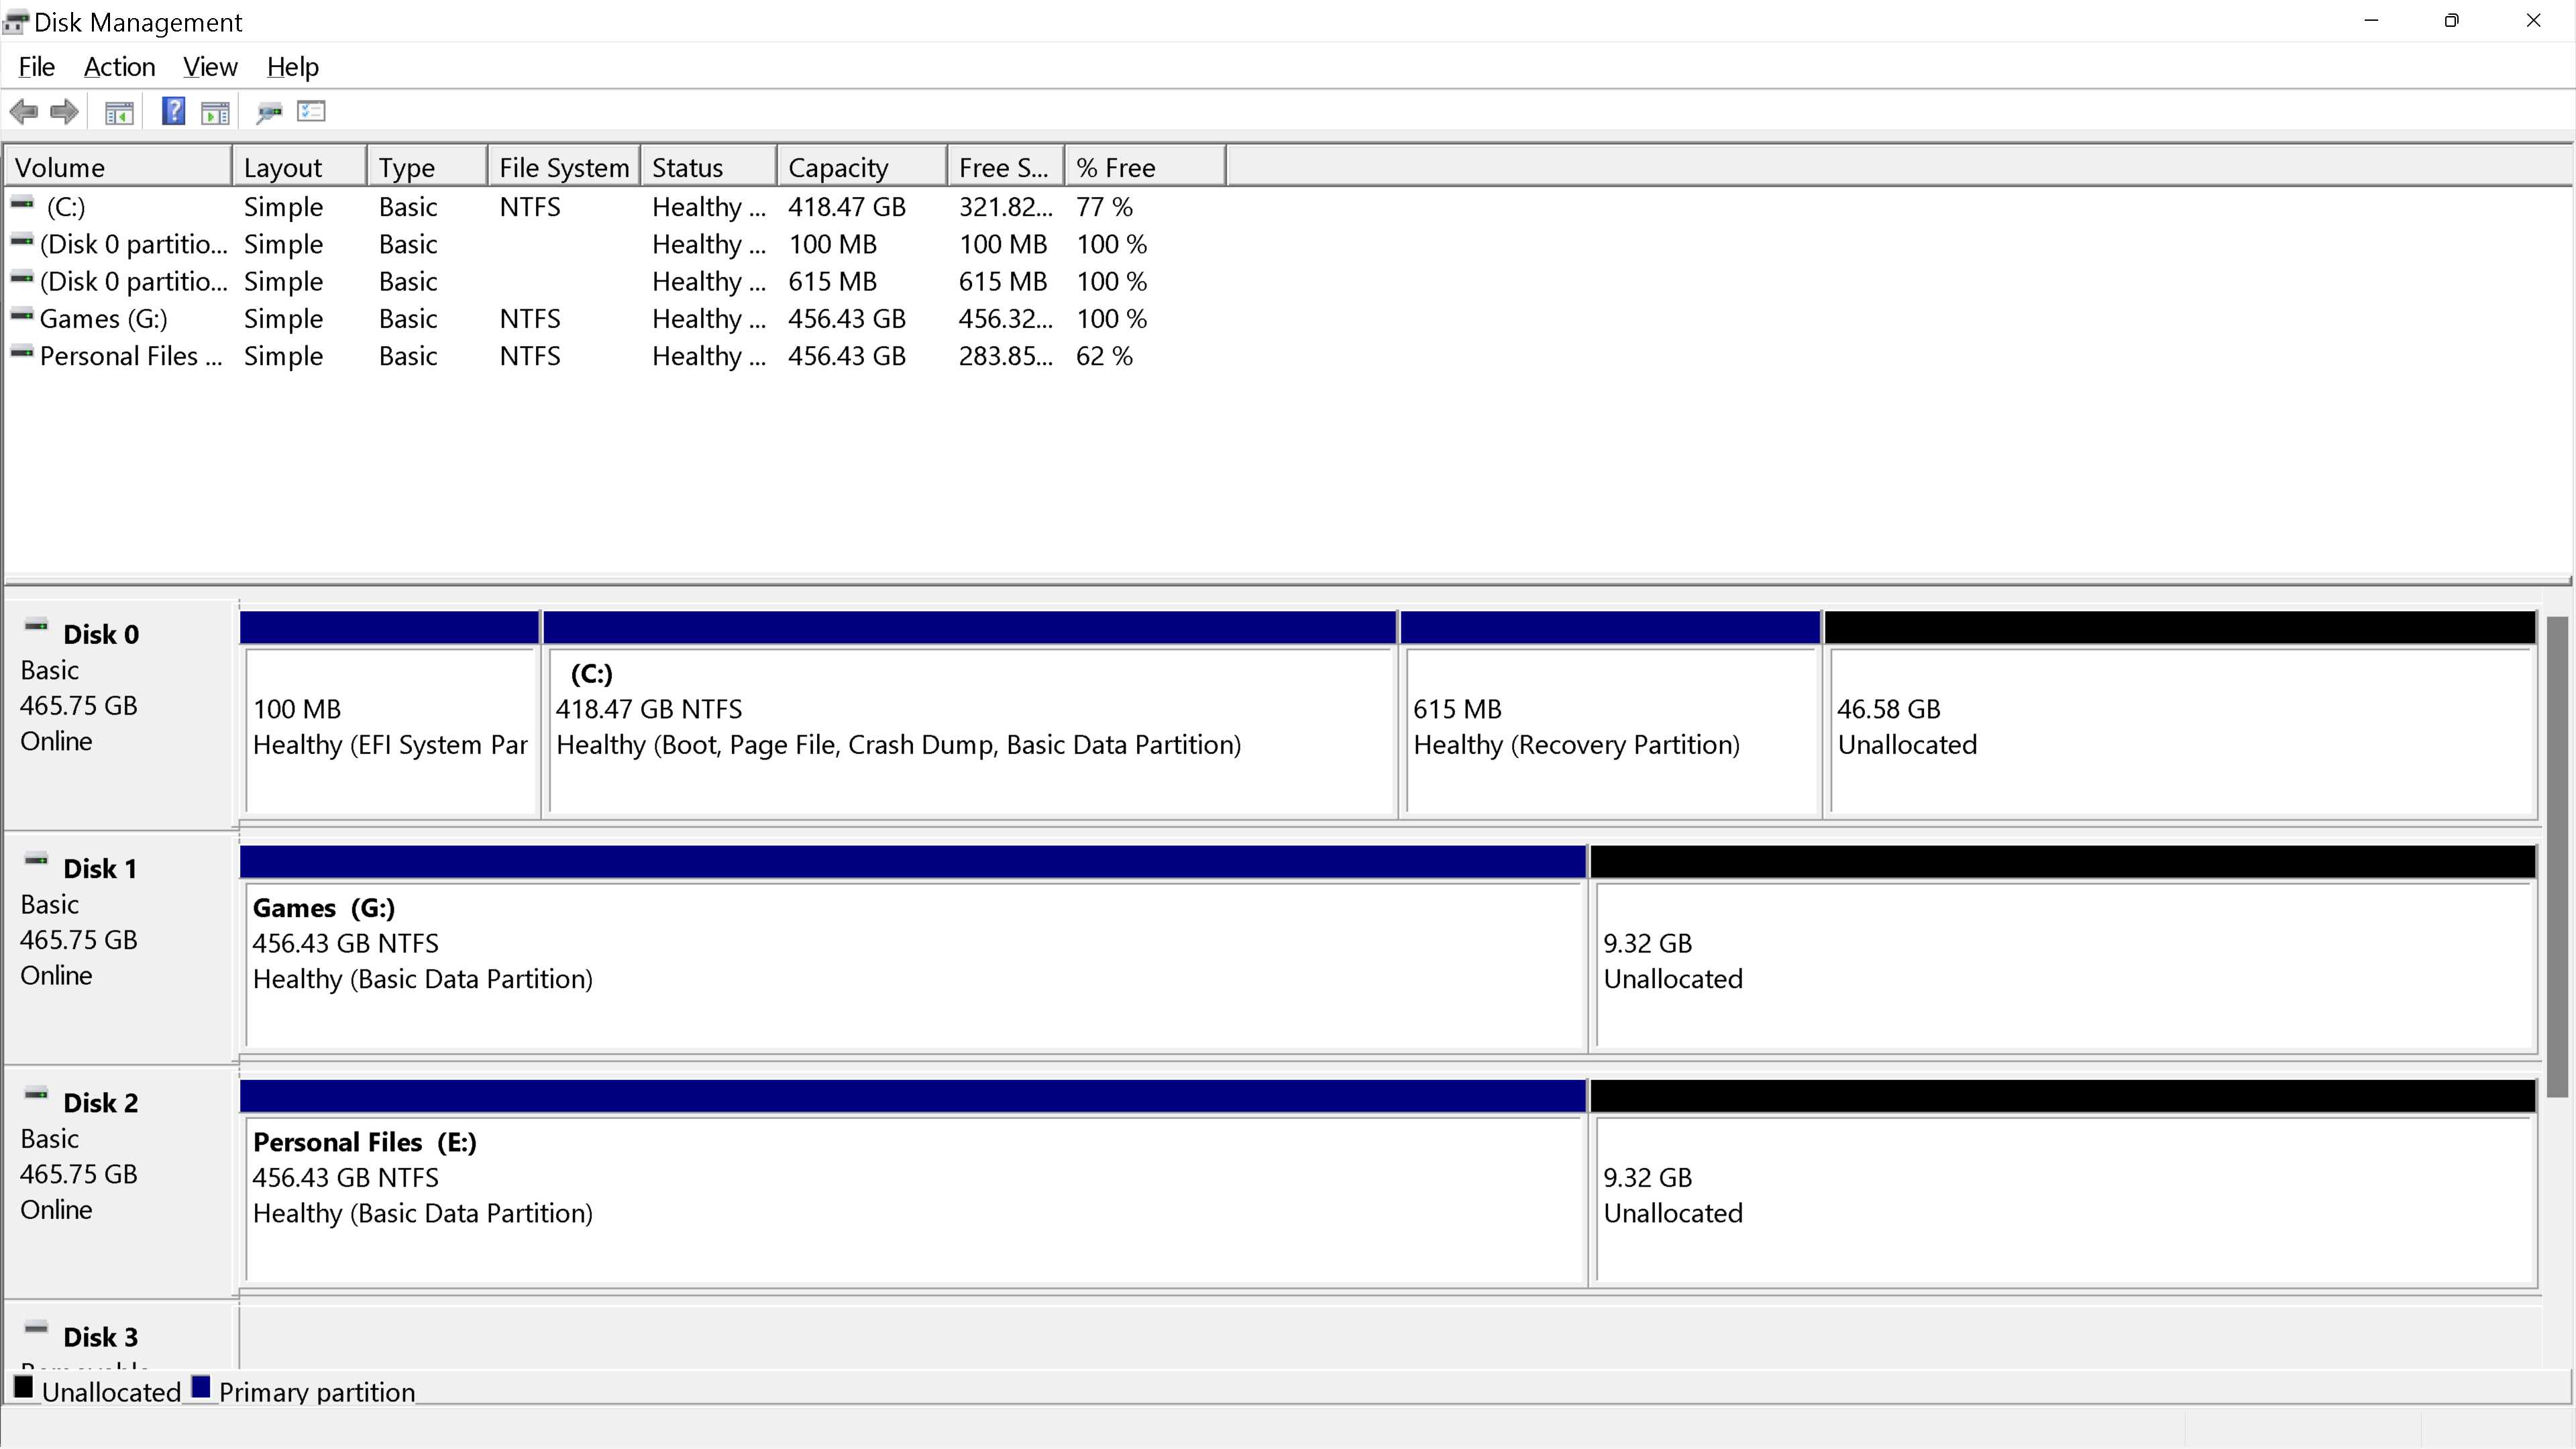Screen dimensions: 2576x1449
Task: Select the Personal Files volume list row
Action: click(615, 356)
